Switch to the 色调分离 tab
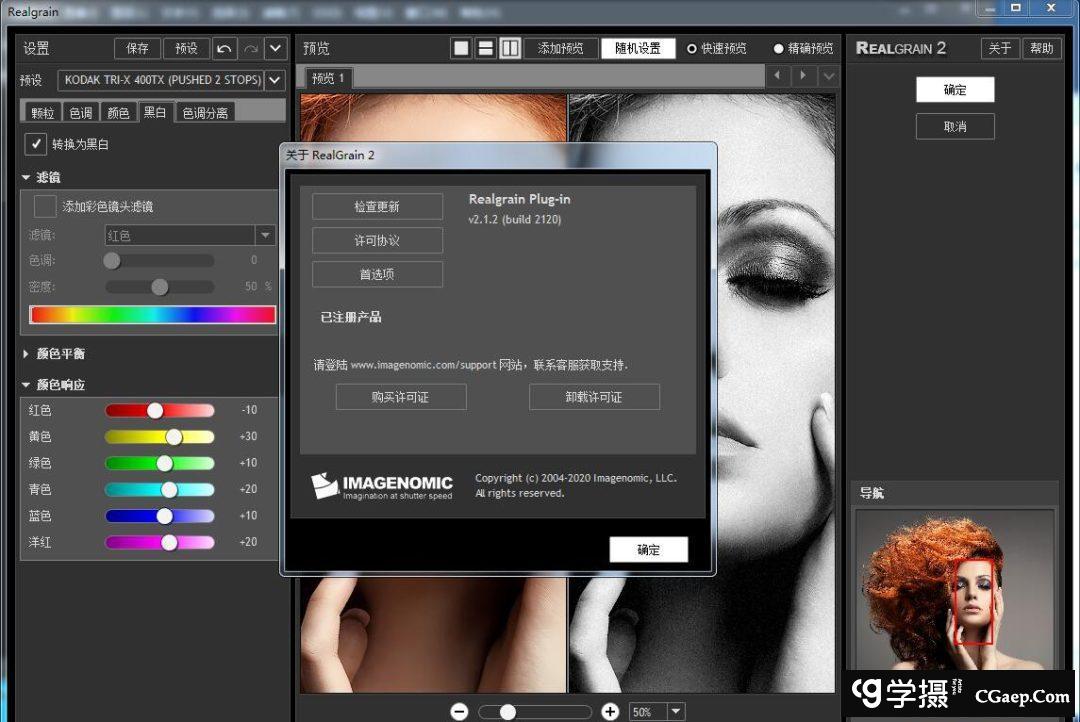This screenshot has width=1080, height=722. (x=204, y=113)
